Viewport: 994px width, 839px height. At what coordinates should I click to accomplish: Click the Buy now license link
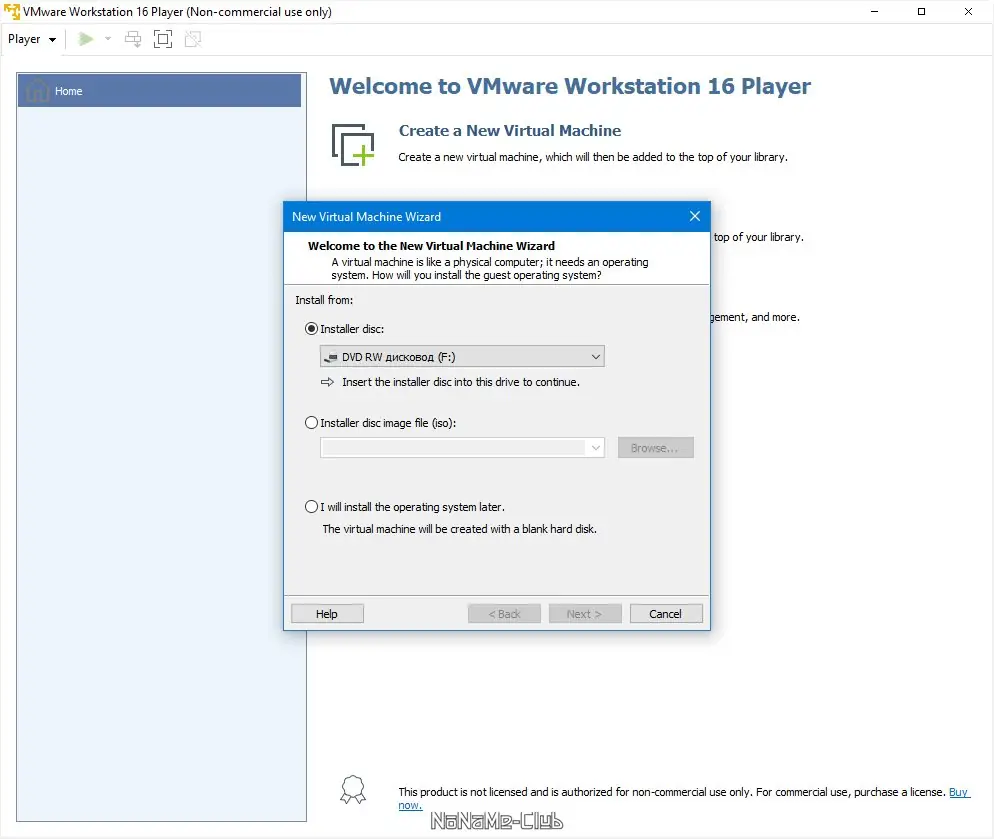958,792
